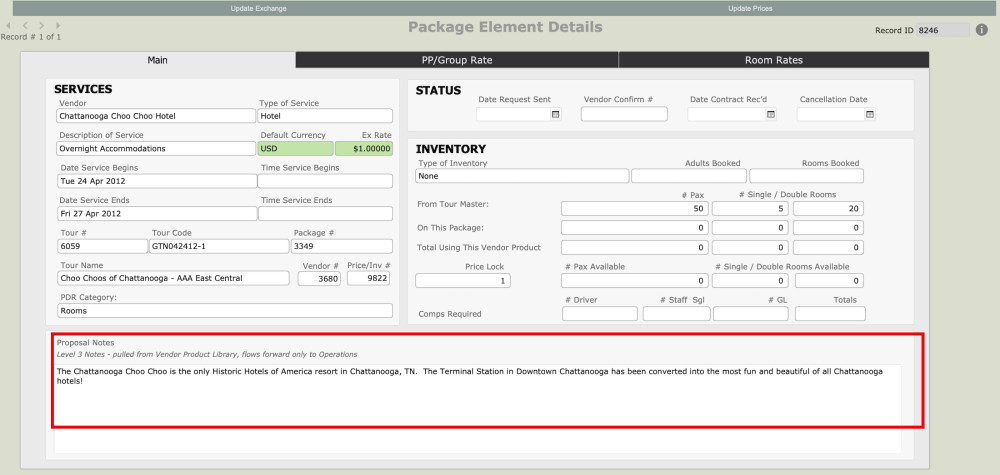Open the Type of Service field

(x=325, y=116)
